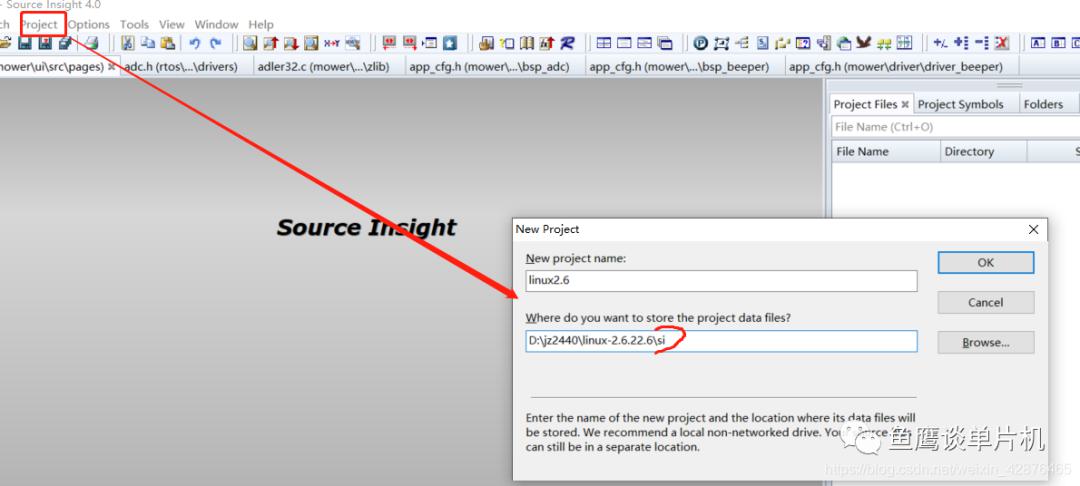Click the Save All stacked disks icon
The image size is (1080, 486).
point(65,43)
